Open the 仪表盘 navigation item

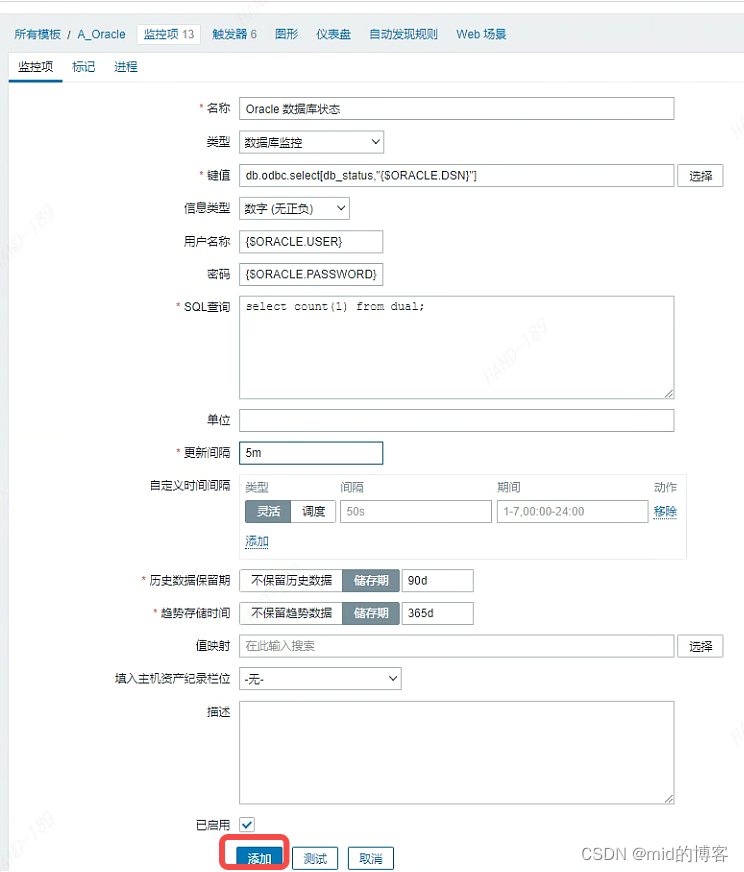[x=333, y=34]
